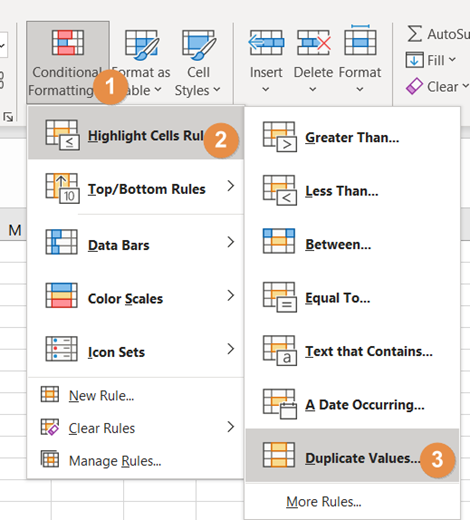Click the Format as Table icon

tap(142, 45)
